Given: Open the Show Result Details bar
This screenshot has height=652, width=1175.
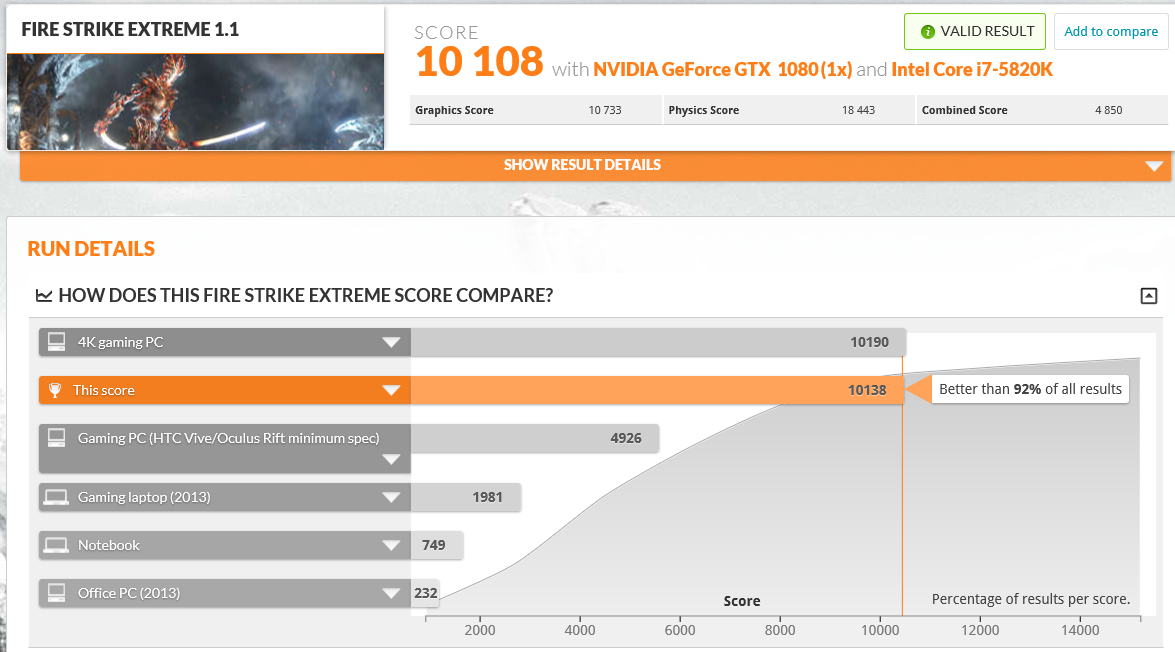Looking at the screenshot, I should click(595, 165).
